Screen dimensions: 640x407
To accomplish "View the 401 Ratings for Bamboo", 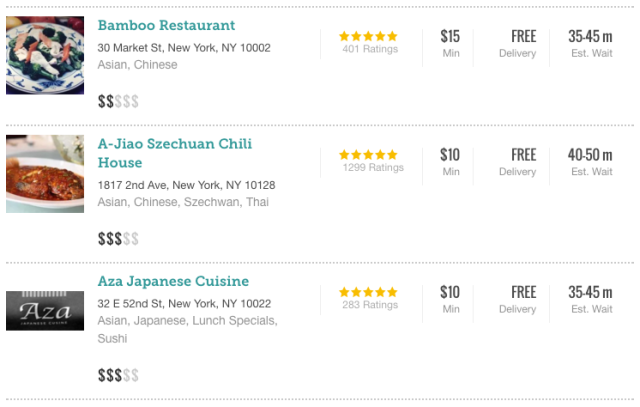I will point(369,49).
